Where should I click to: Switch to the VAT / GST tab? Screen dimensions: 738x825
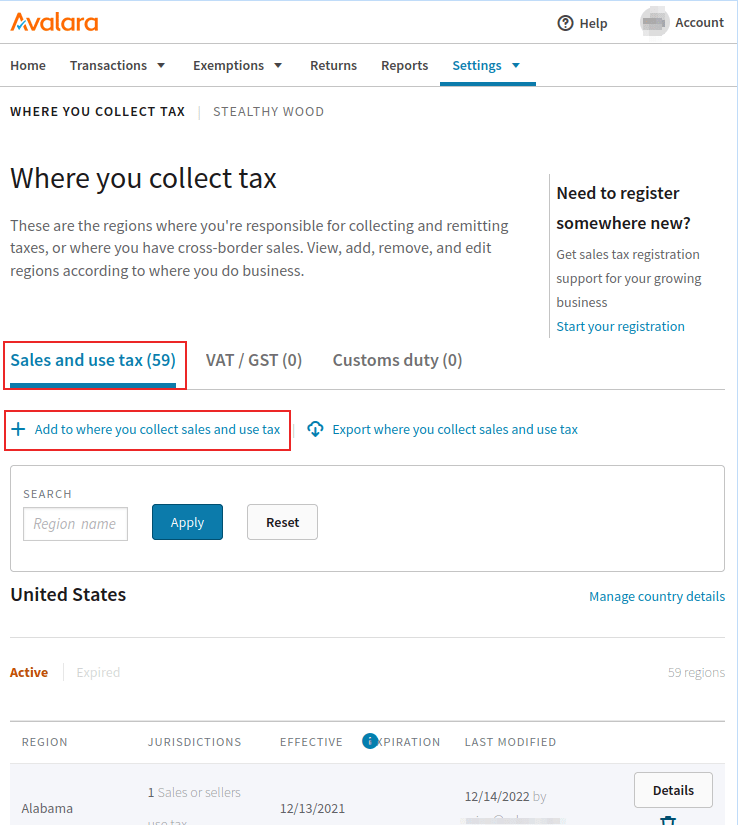pos(253,360)
